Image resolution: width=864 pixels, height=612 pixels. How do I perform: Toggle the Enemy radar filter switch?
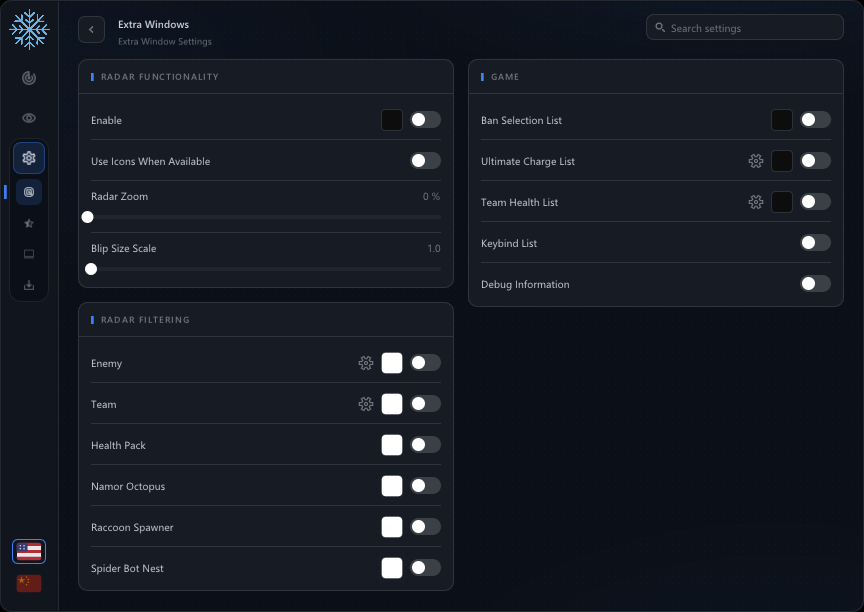tap(425, 363)
